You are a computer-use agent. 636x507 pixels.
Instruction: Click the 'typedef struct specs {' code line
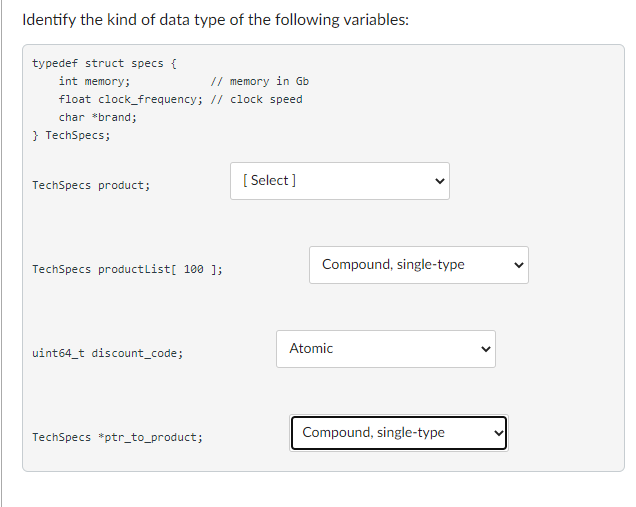coord(104,63)
